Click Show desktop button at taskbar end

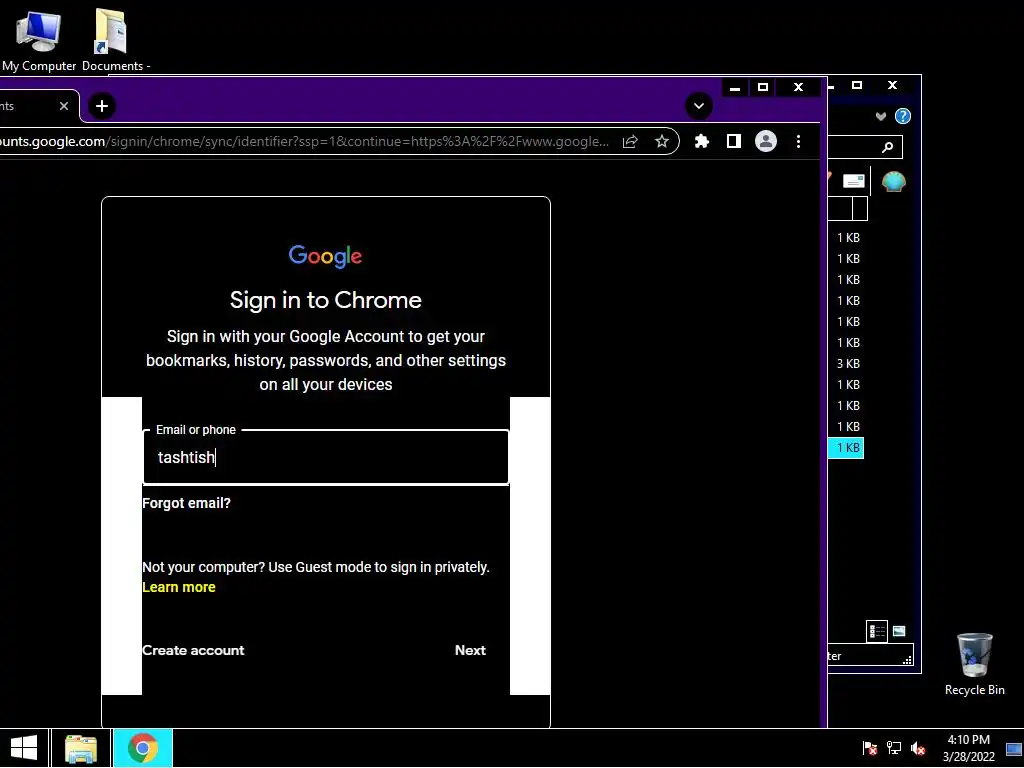pos(1014,748)
